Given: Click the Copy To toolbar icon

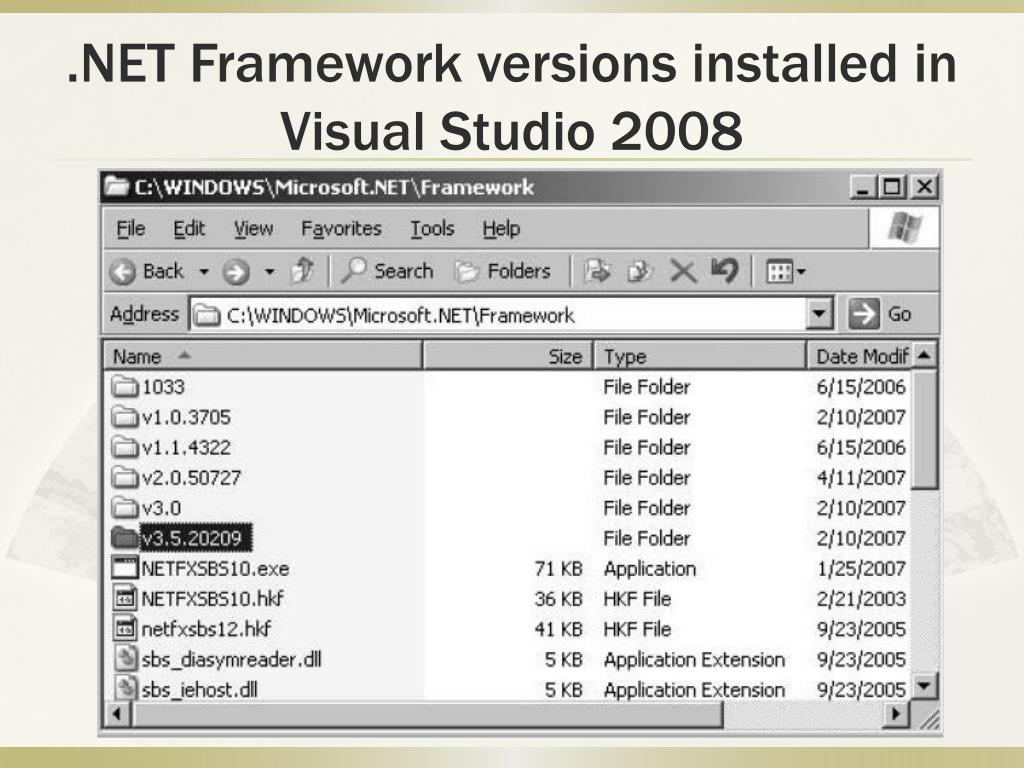Looking at the screenshot, I should [640, 271].
